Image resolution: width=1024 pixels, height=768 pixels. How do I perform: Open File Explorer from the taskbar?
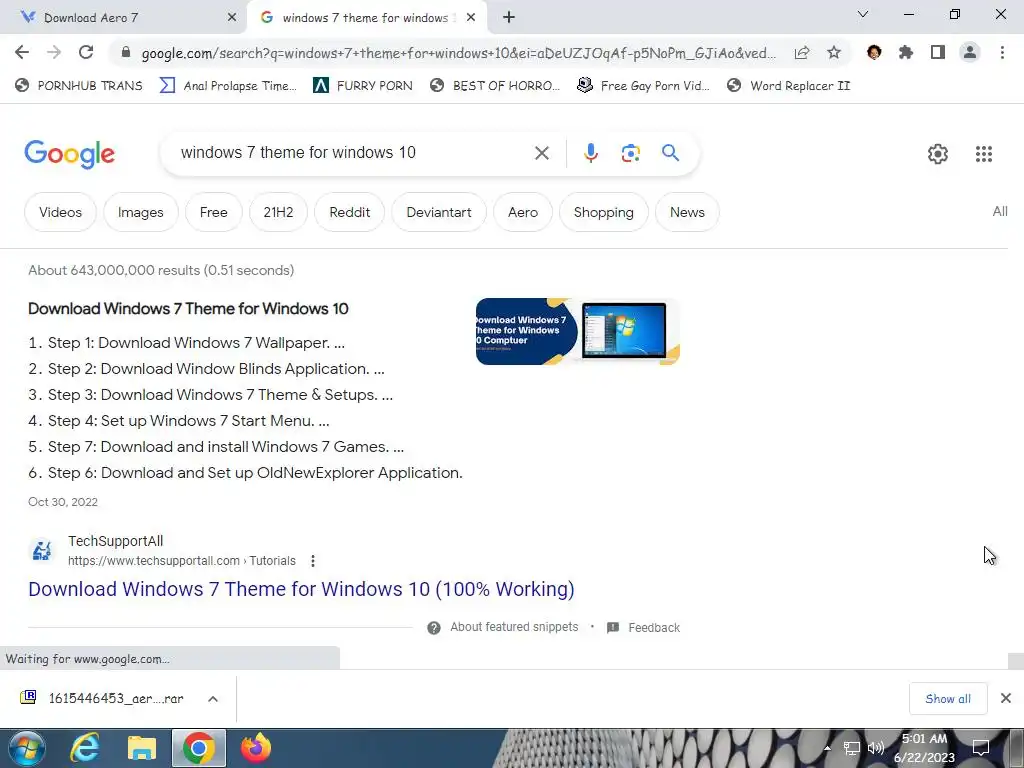pyautogui.click(x=142, y=748)
